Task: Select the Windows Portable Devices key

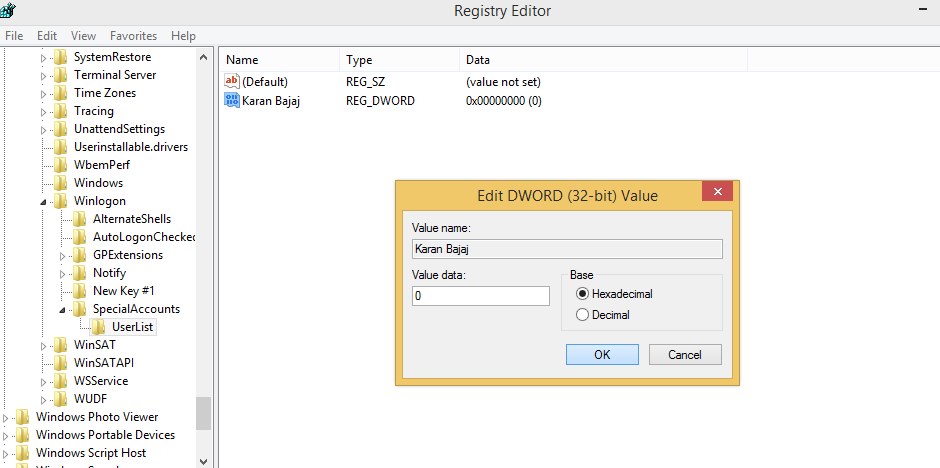Action: point(106,435)
